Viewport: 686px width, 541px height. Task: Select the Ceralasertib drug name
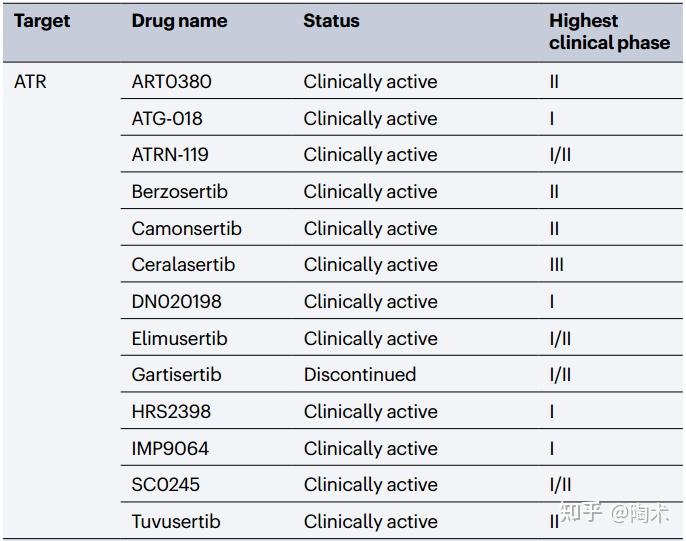click(x=183, y=265)
